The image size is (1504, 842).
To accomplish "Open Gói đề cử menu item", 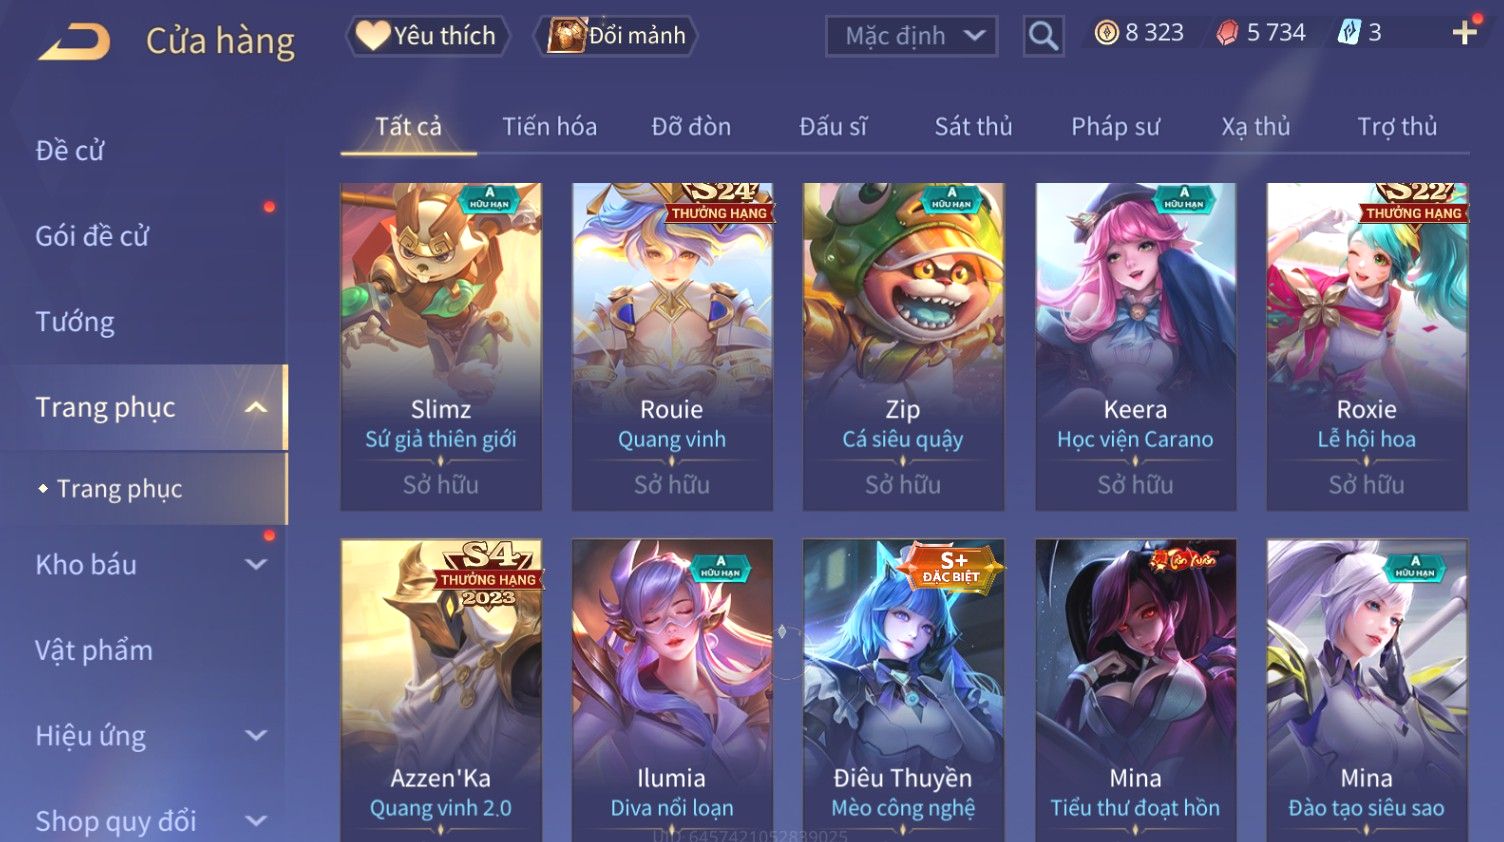I will (92, 236).
